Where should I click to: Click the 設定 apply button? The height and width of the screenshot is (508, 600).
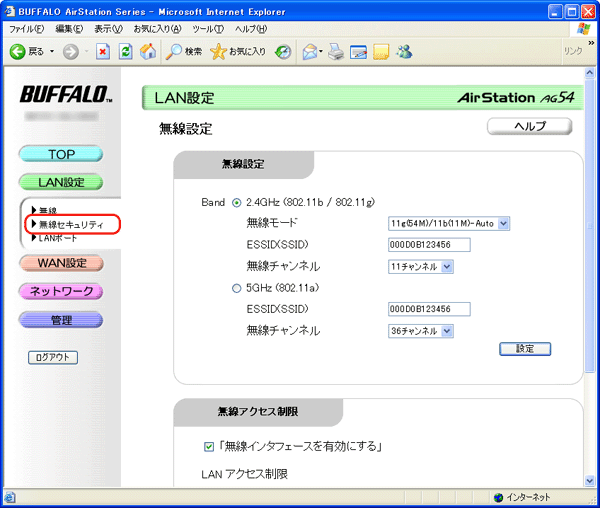[525, 349]
